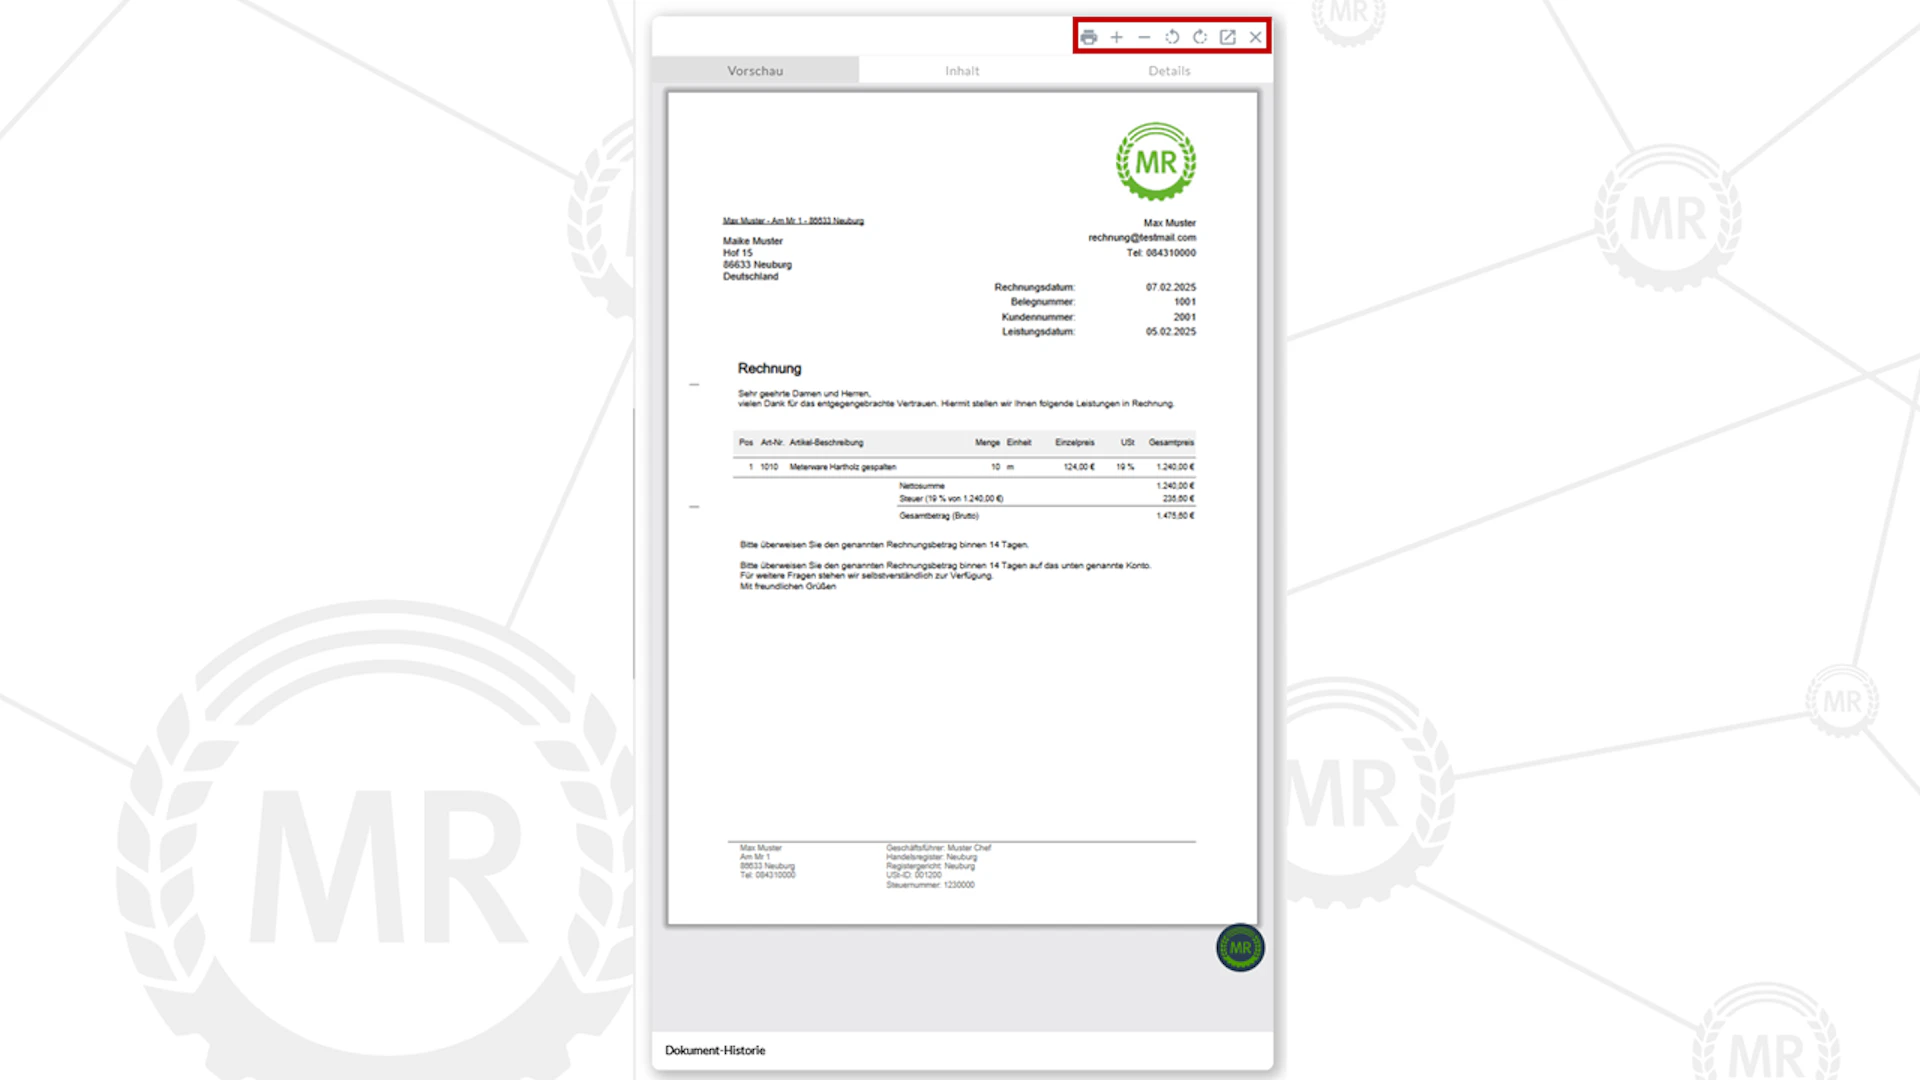
Task: Zoom in with the plus icon
Action: point(1117,37)
